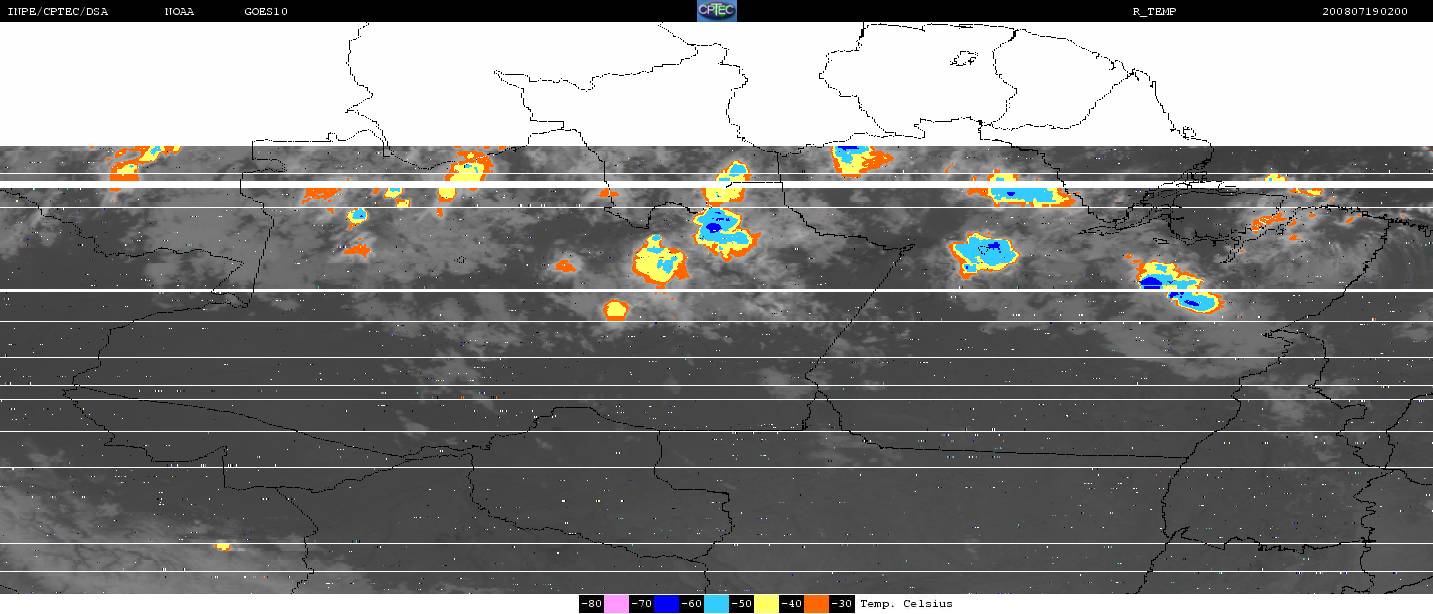Viewport: 1433px width, 614px height.
Task: Pick the pink legend color swatch
Action: pyautogui.click(x=616, y=604)
